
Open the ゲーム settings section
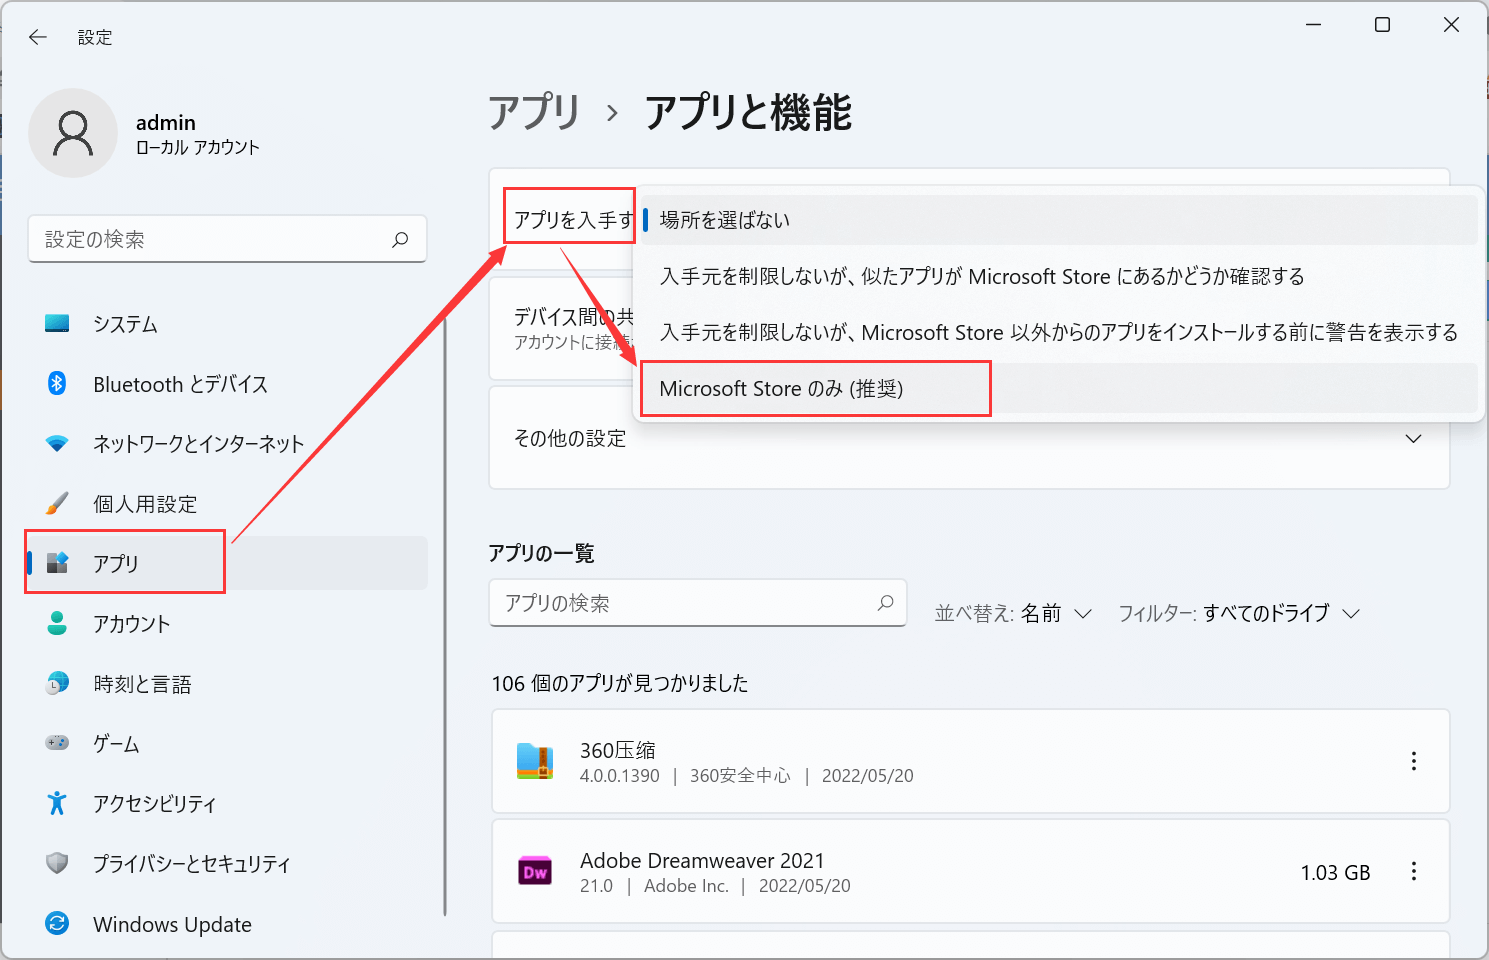[117, 743]
